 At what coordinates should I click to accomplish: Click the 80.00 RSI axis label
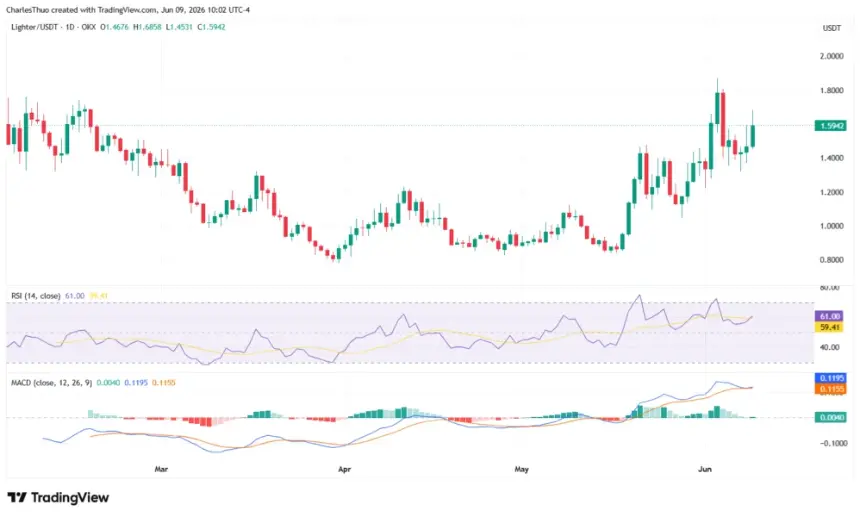click(829, 288)
